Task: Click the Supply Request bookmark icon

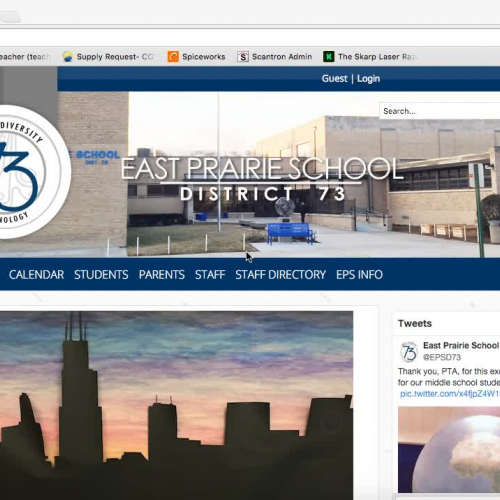Action: click(x=67, y=57)
